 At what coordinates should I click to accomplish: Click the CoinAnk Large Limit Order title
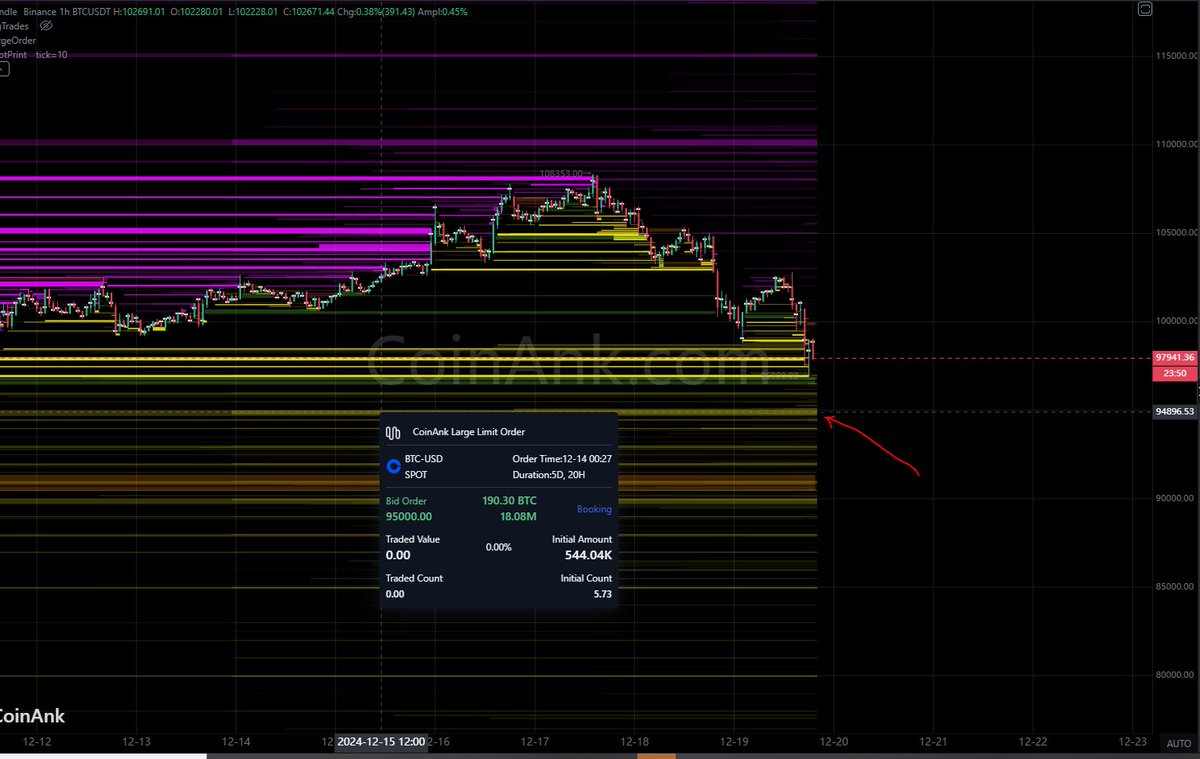468,432
